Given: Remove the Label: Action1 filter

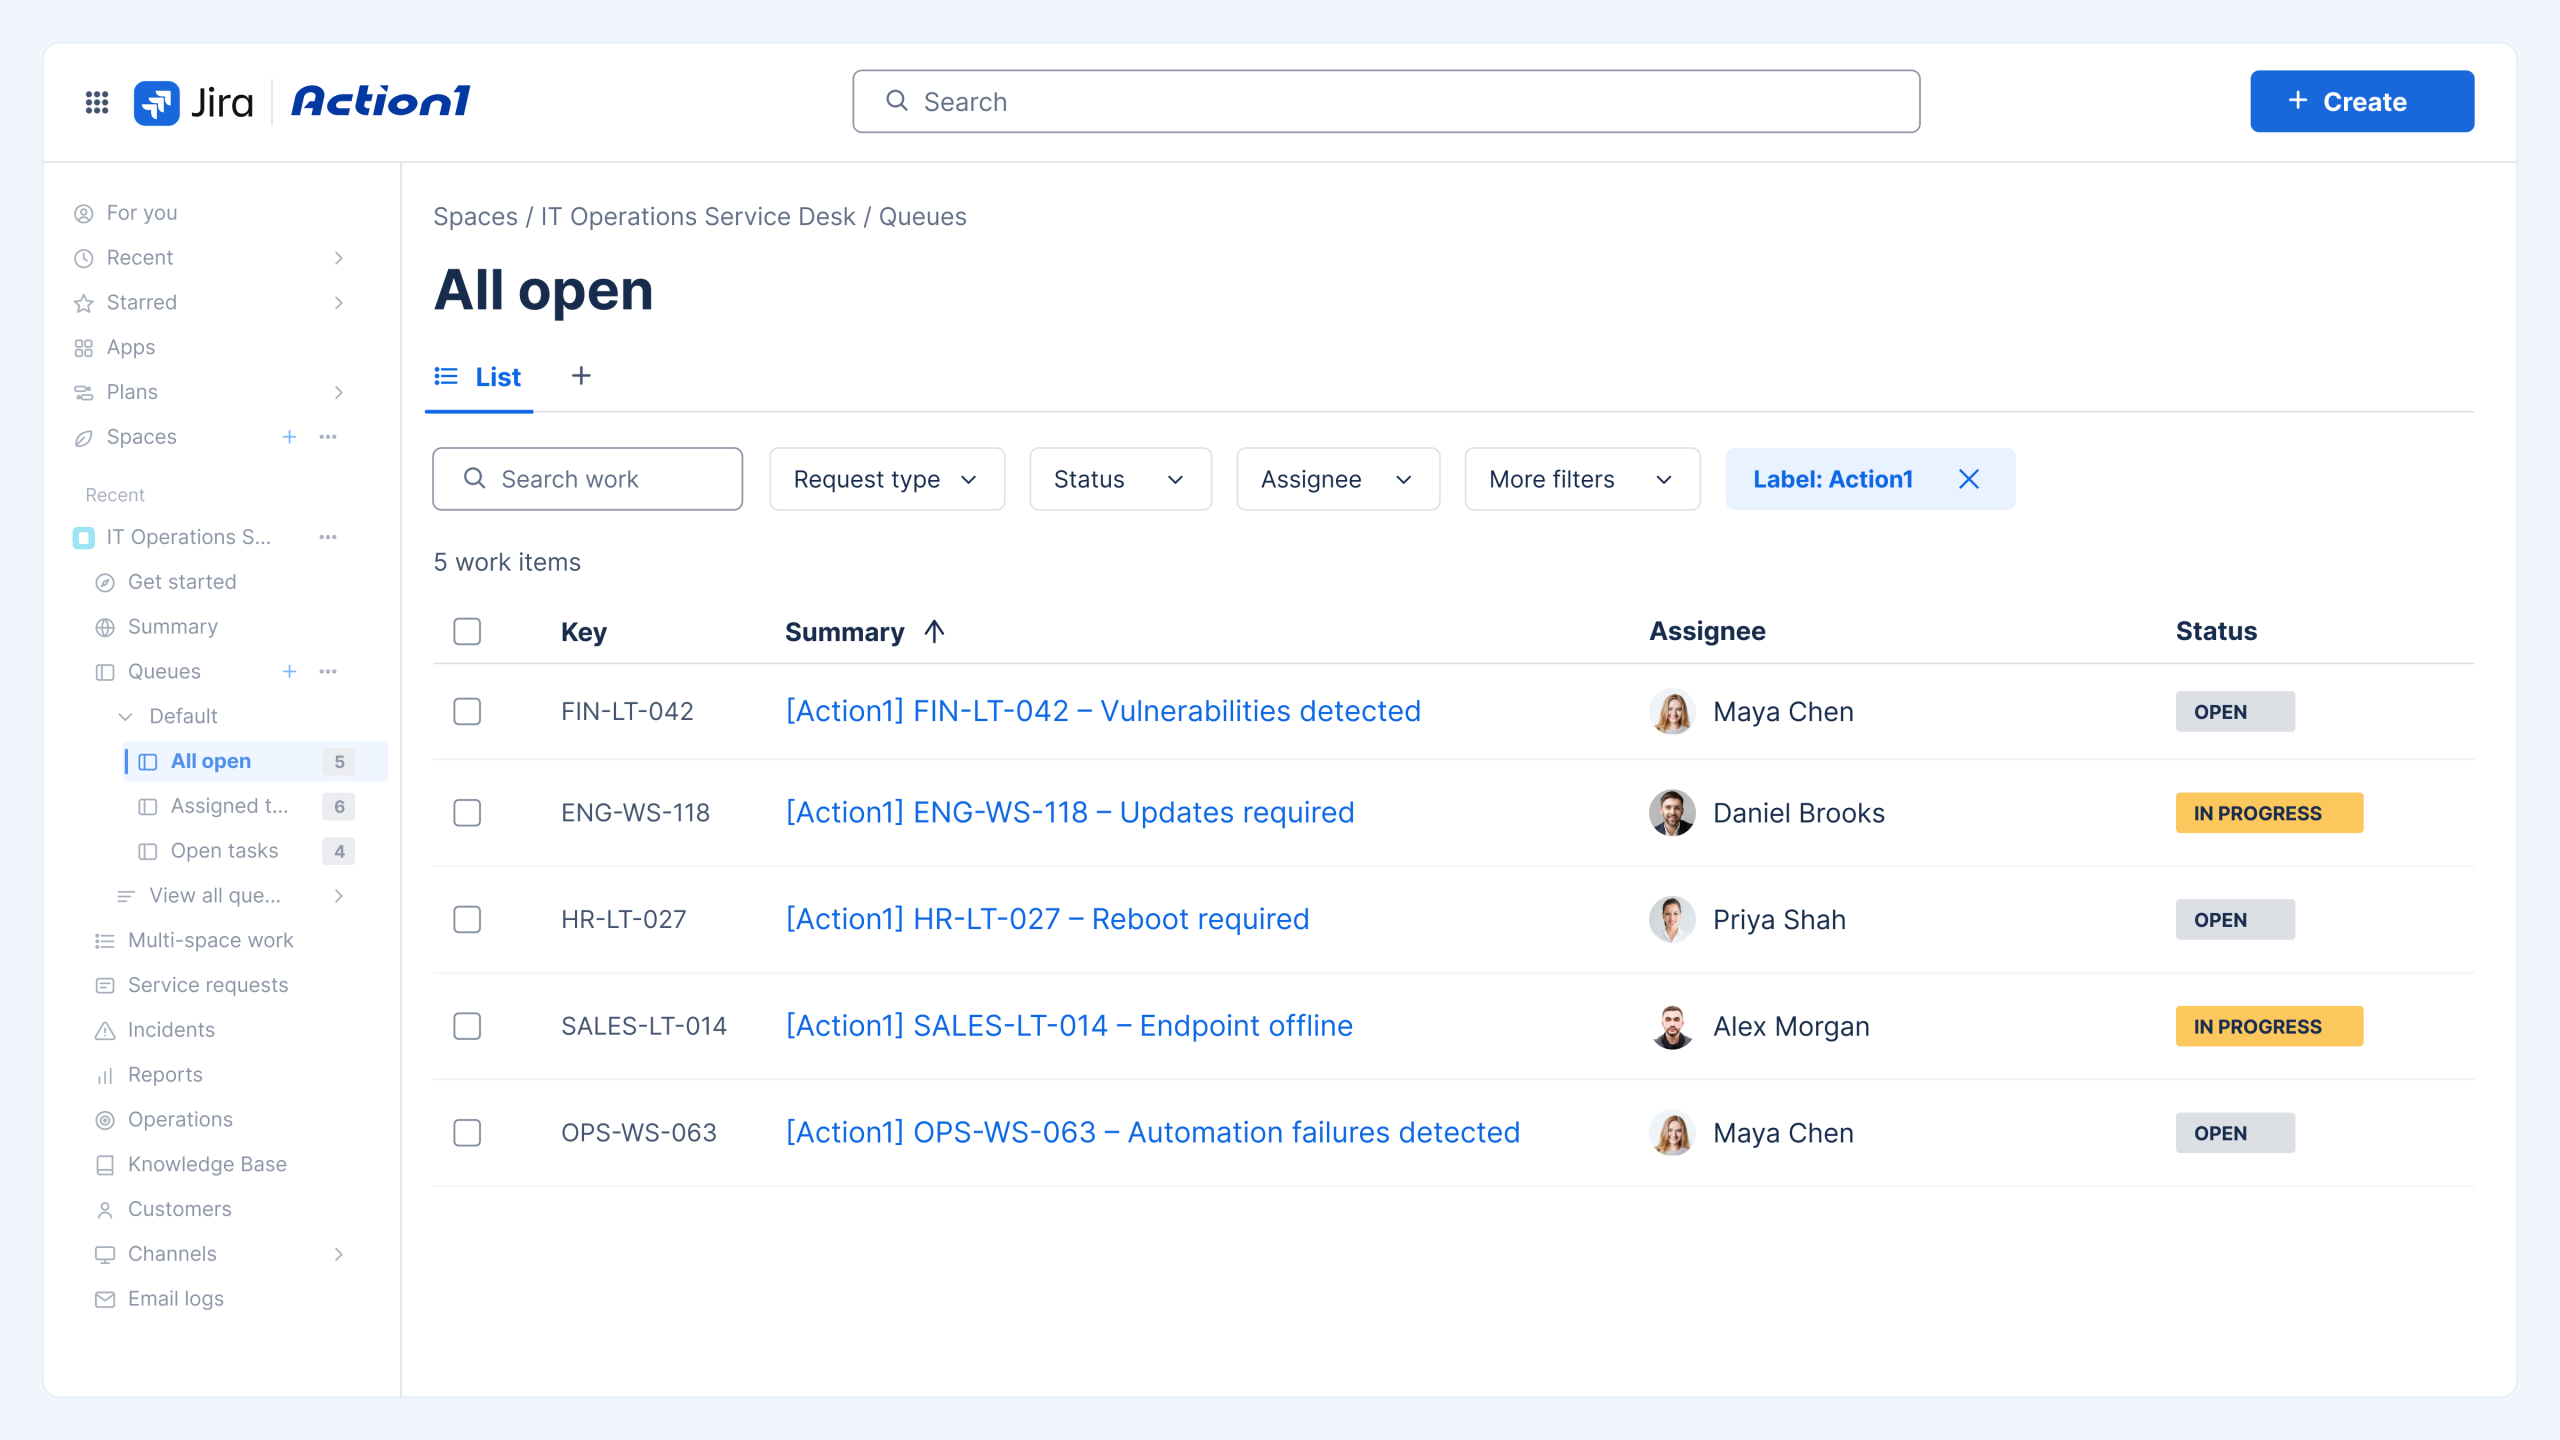Looking at the screenshot, I should pyautogui.click(x=1968, y=479).
